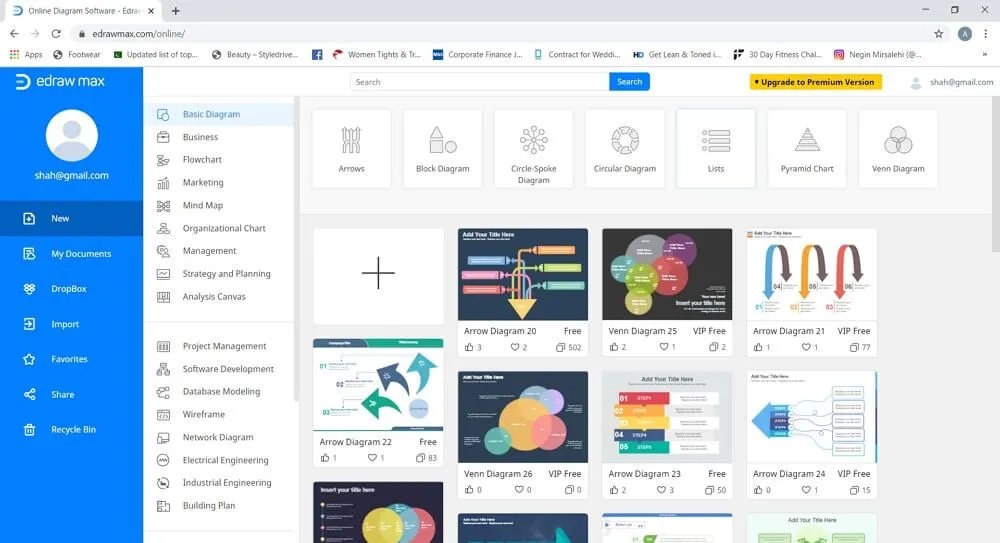Open the Arrows diagram type tile

coord(351,148)
